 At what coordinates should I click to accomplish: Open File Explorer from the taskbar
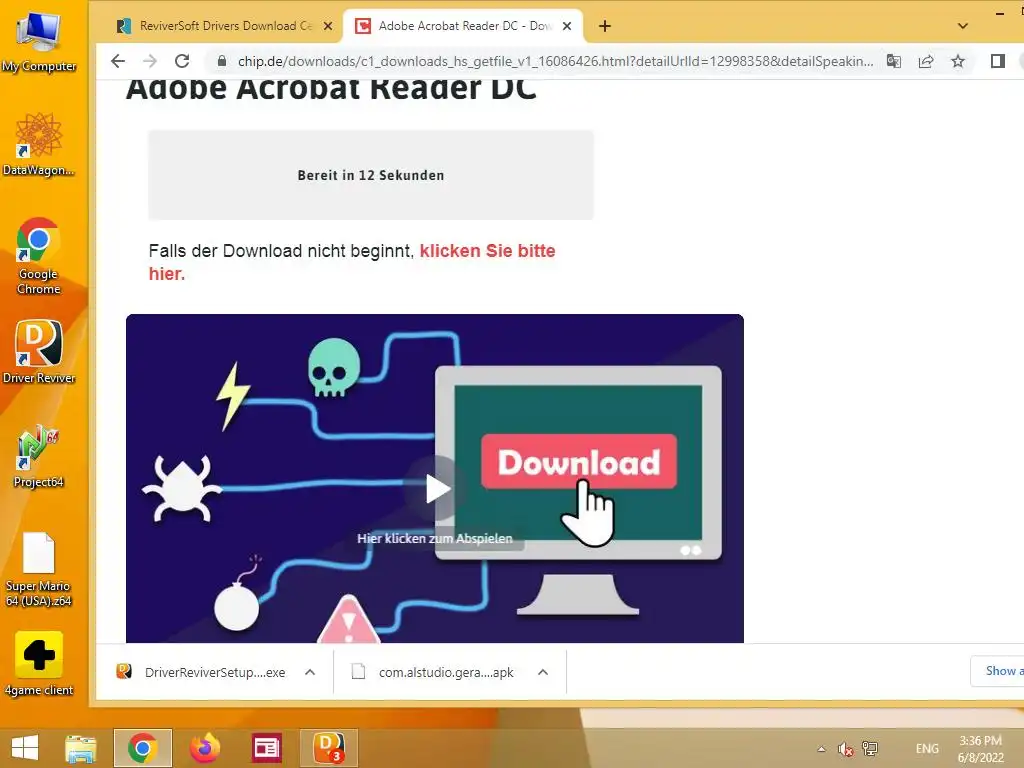tap(81, 748)
